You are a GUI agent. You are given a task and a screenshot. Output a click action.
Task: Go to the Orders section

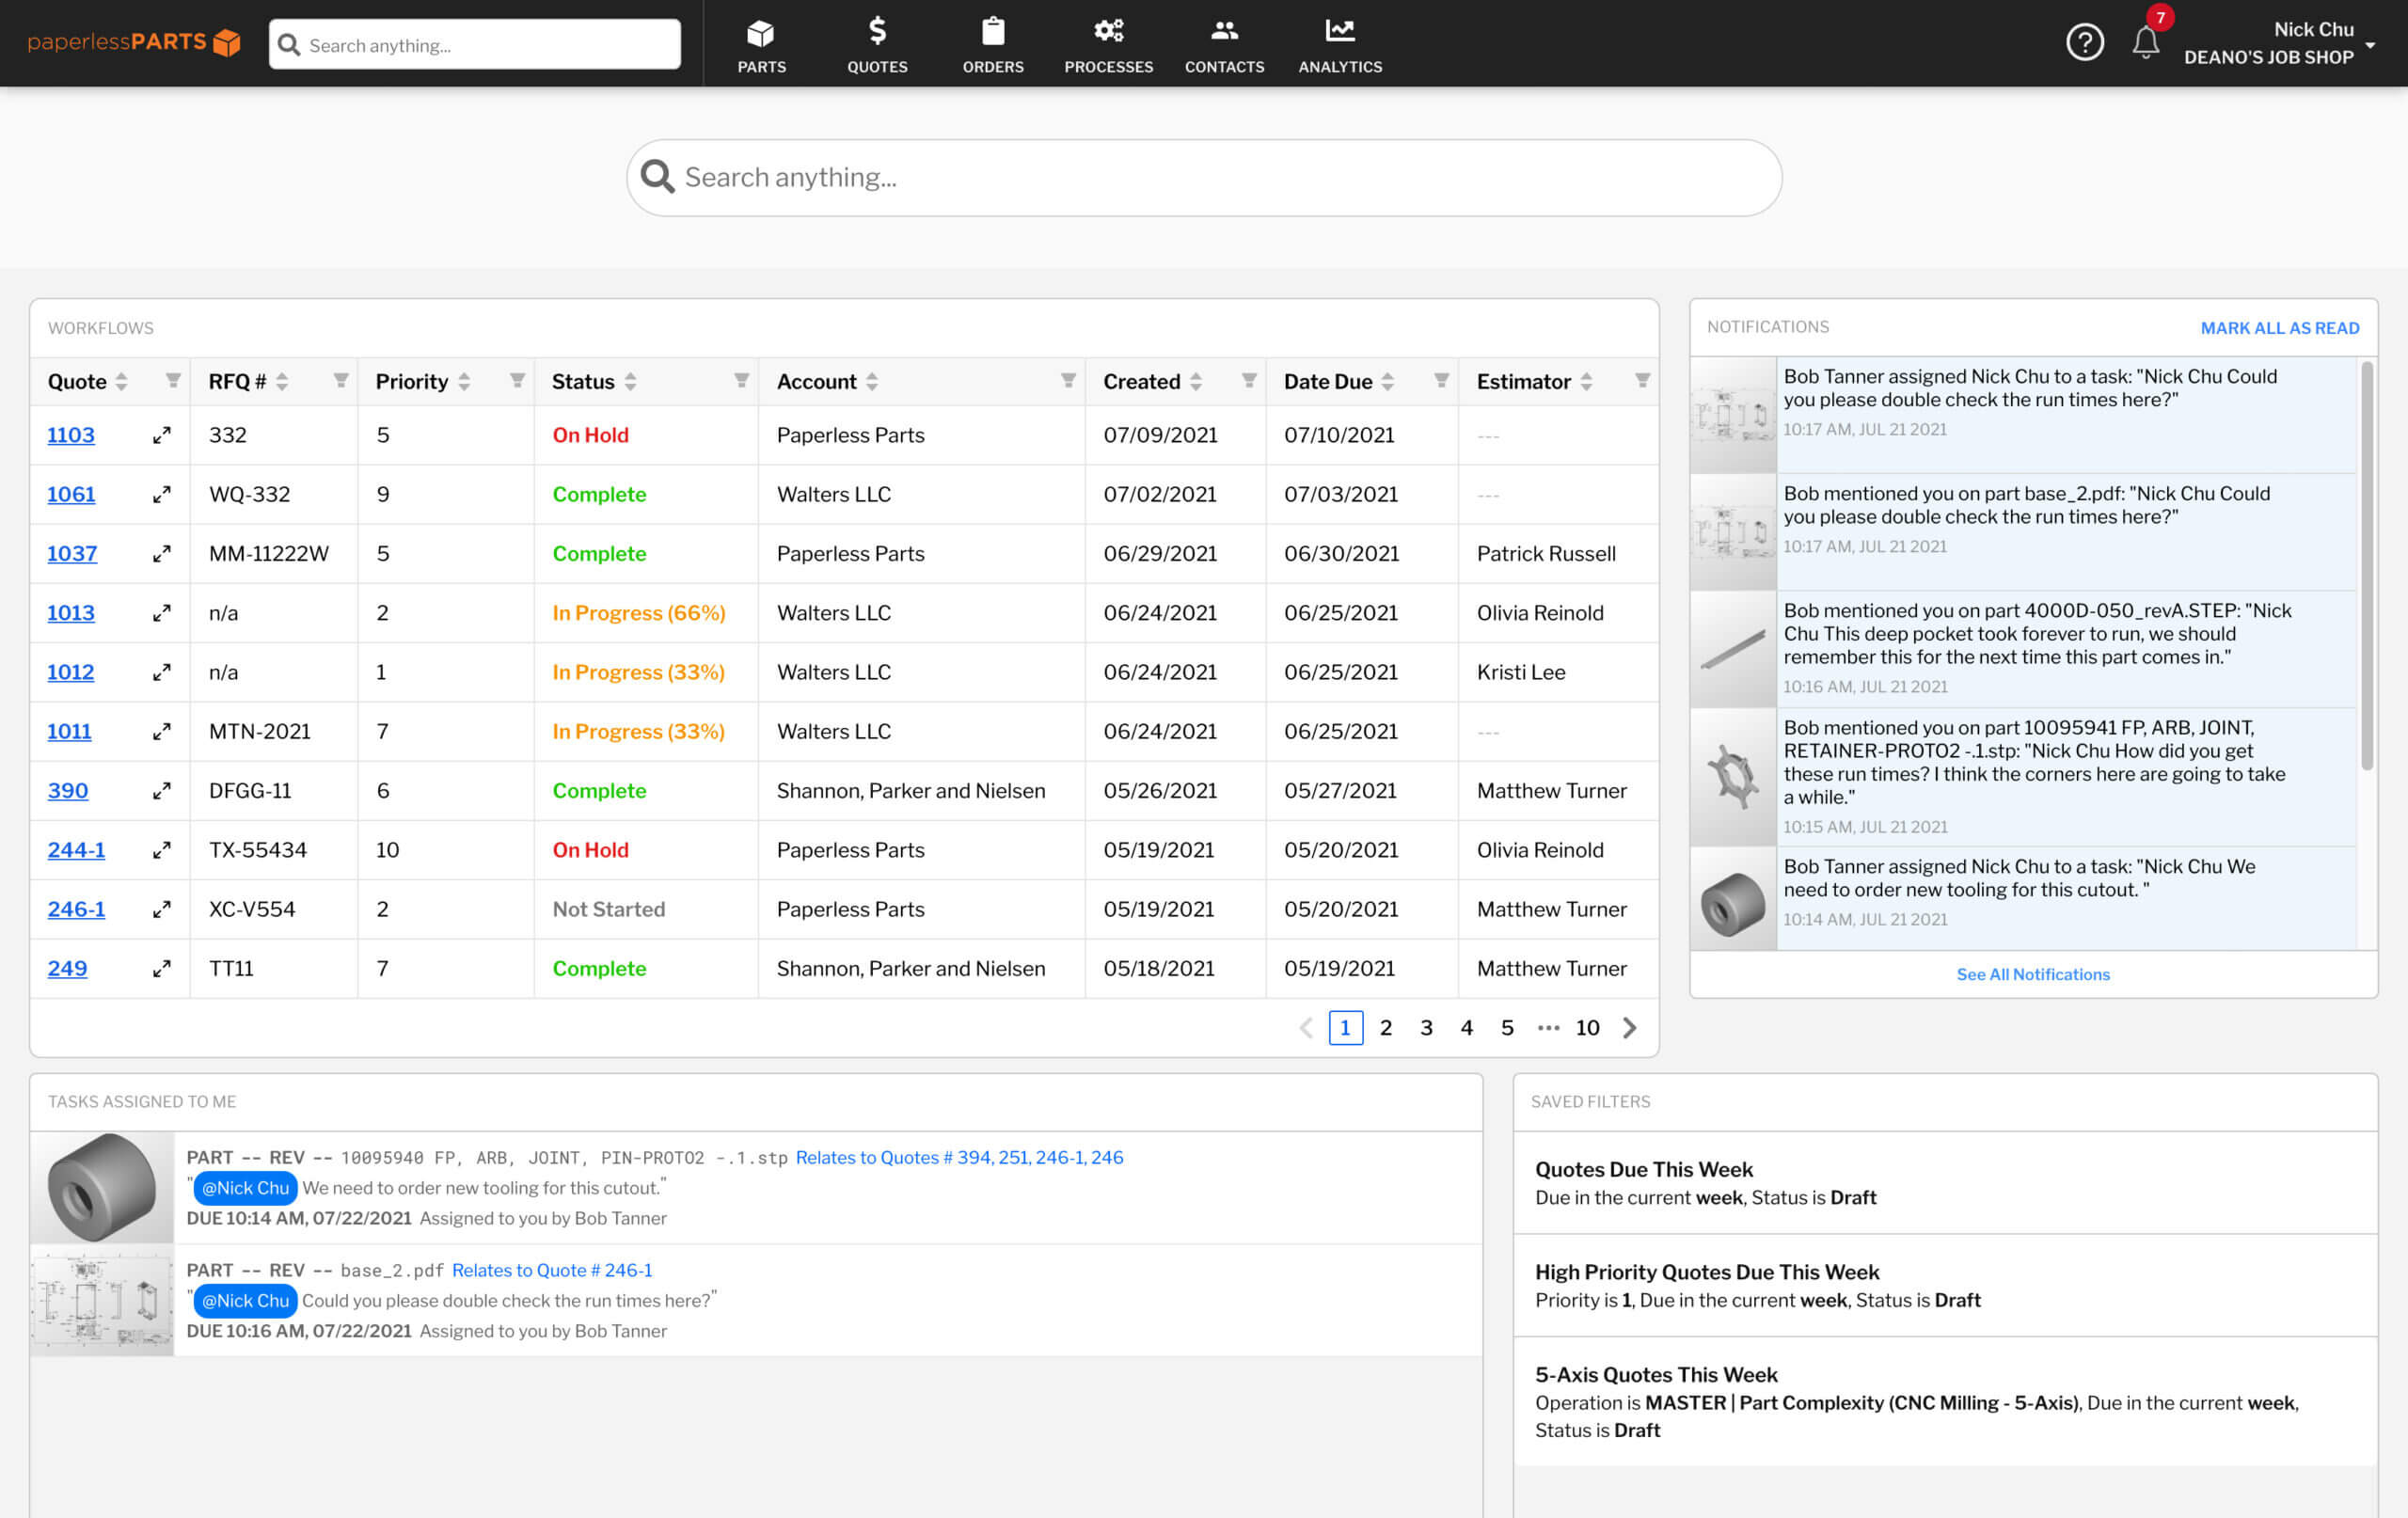tap(992, 44)
